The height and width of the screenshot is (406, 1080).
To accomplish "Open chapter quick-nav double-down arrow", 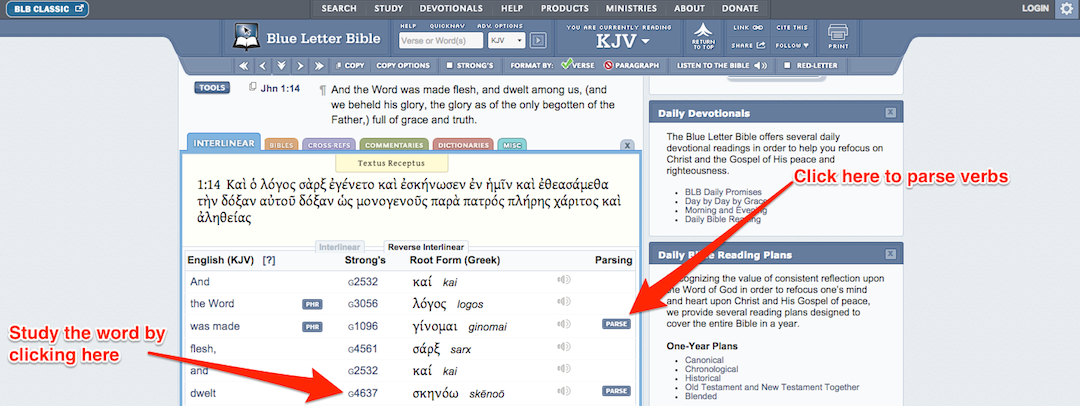I will (281, 65).
